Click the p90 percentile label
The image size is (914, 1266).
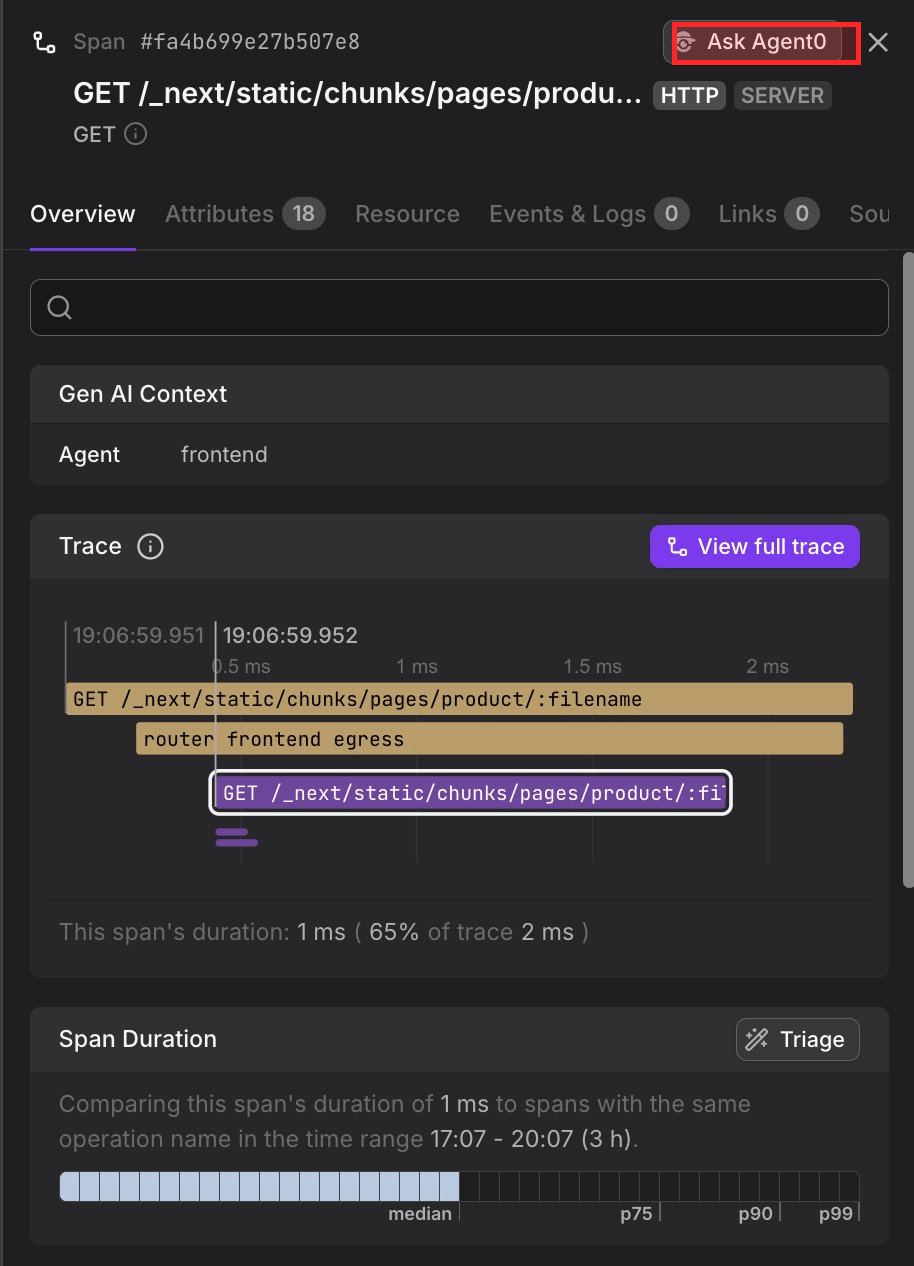pos(756,1214)
